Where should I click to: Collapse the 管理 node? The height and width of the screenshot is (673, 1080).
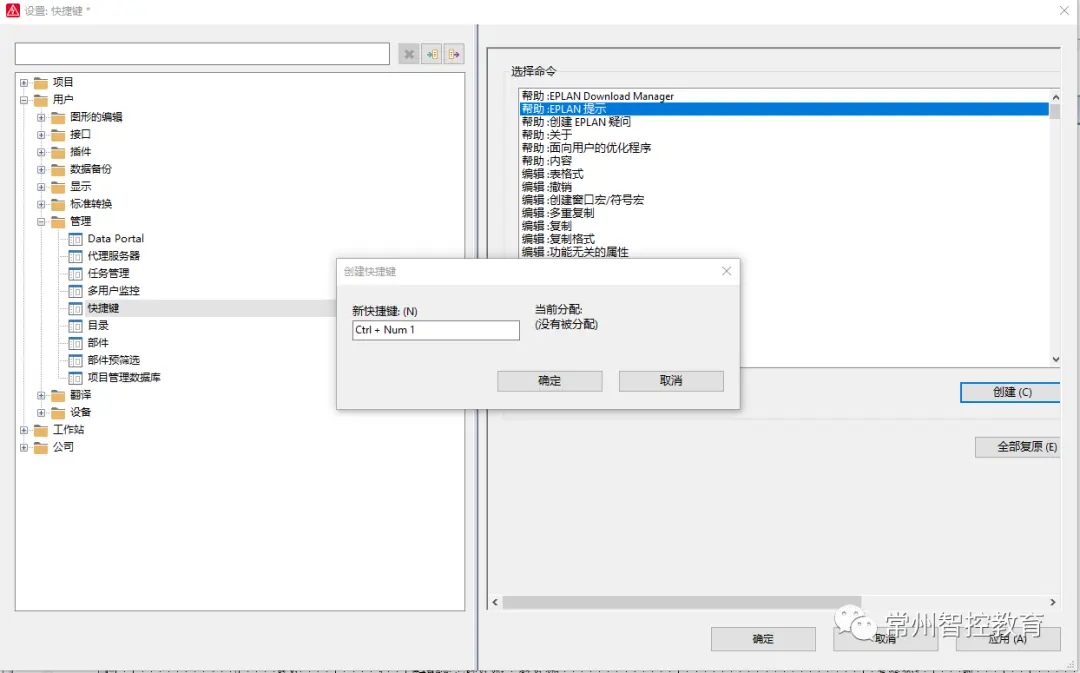tap(41, 222)
